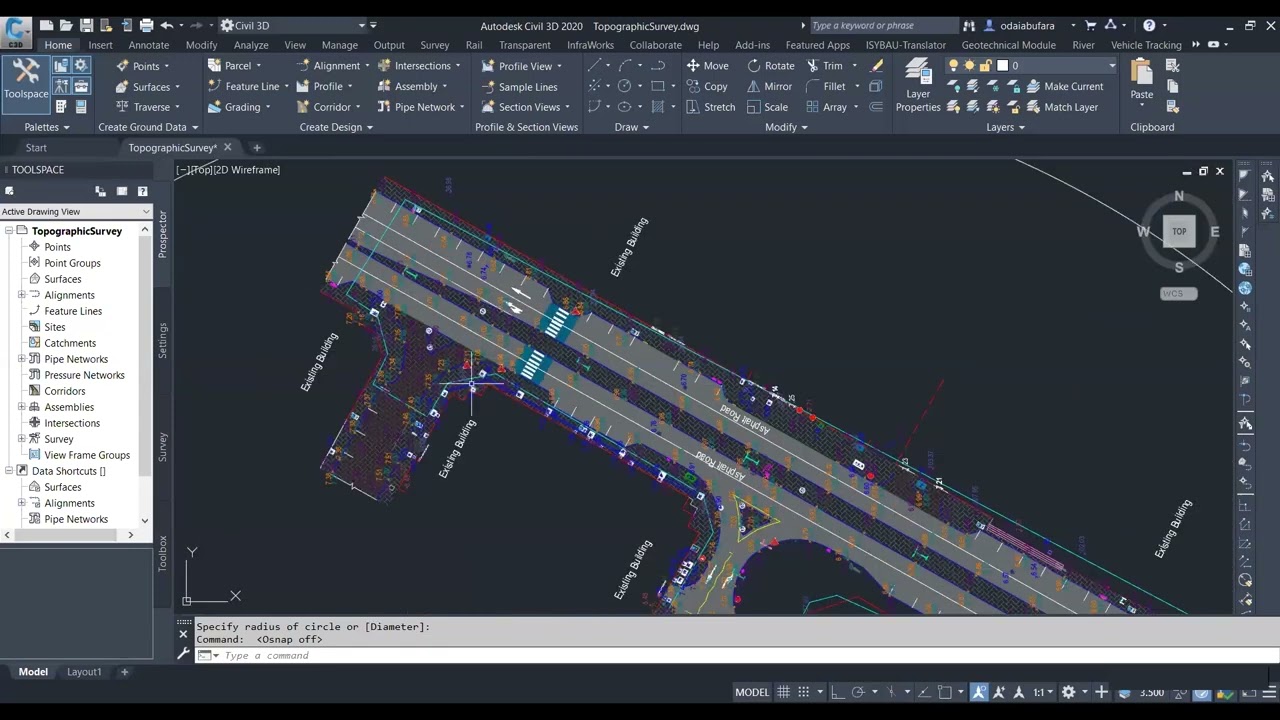1280x720 pixels.
Task: Click the WCS label under ViewCube
Action: point(1178,293)
